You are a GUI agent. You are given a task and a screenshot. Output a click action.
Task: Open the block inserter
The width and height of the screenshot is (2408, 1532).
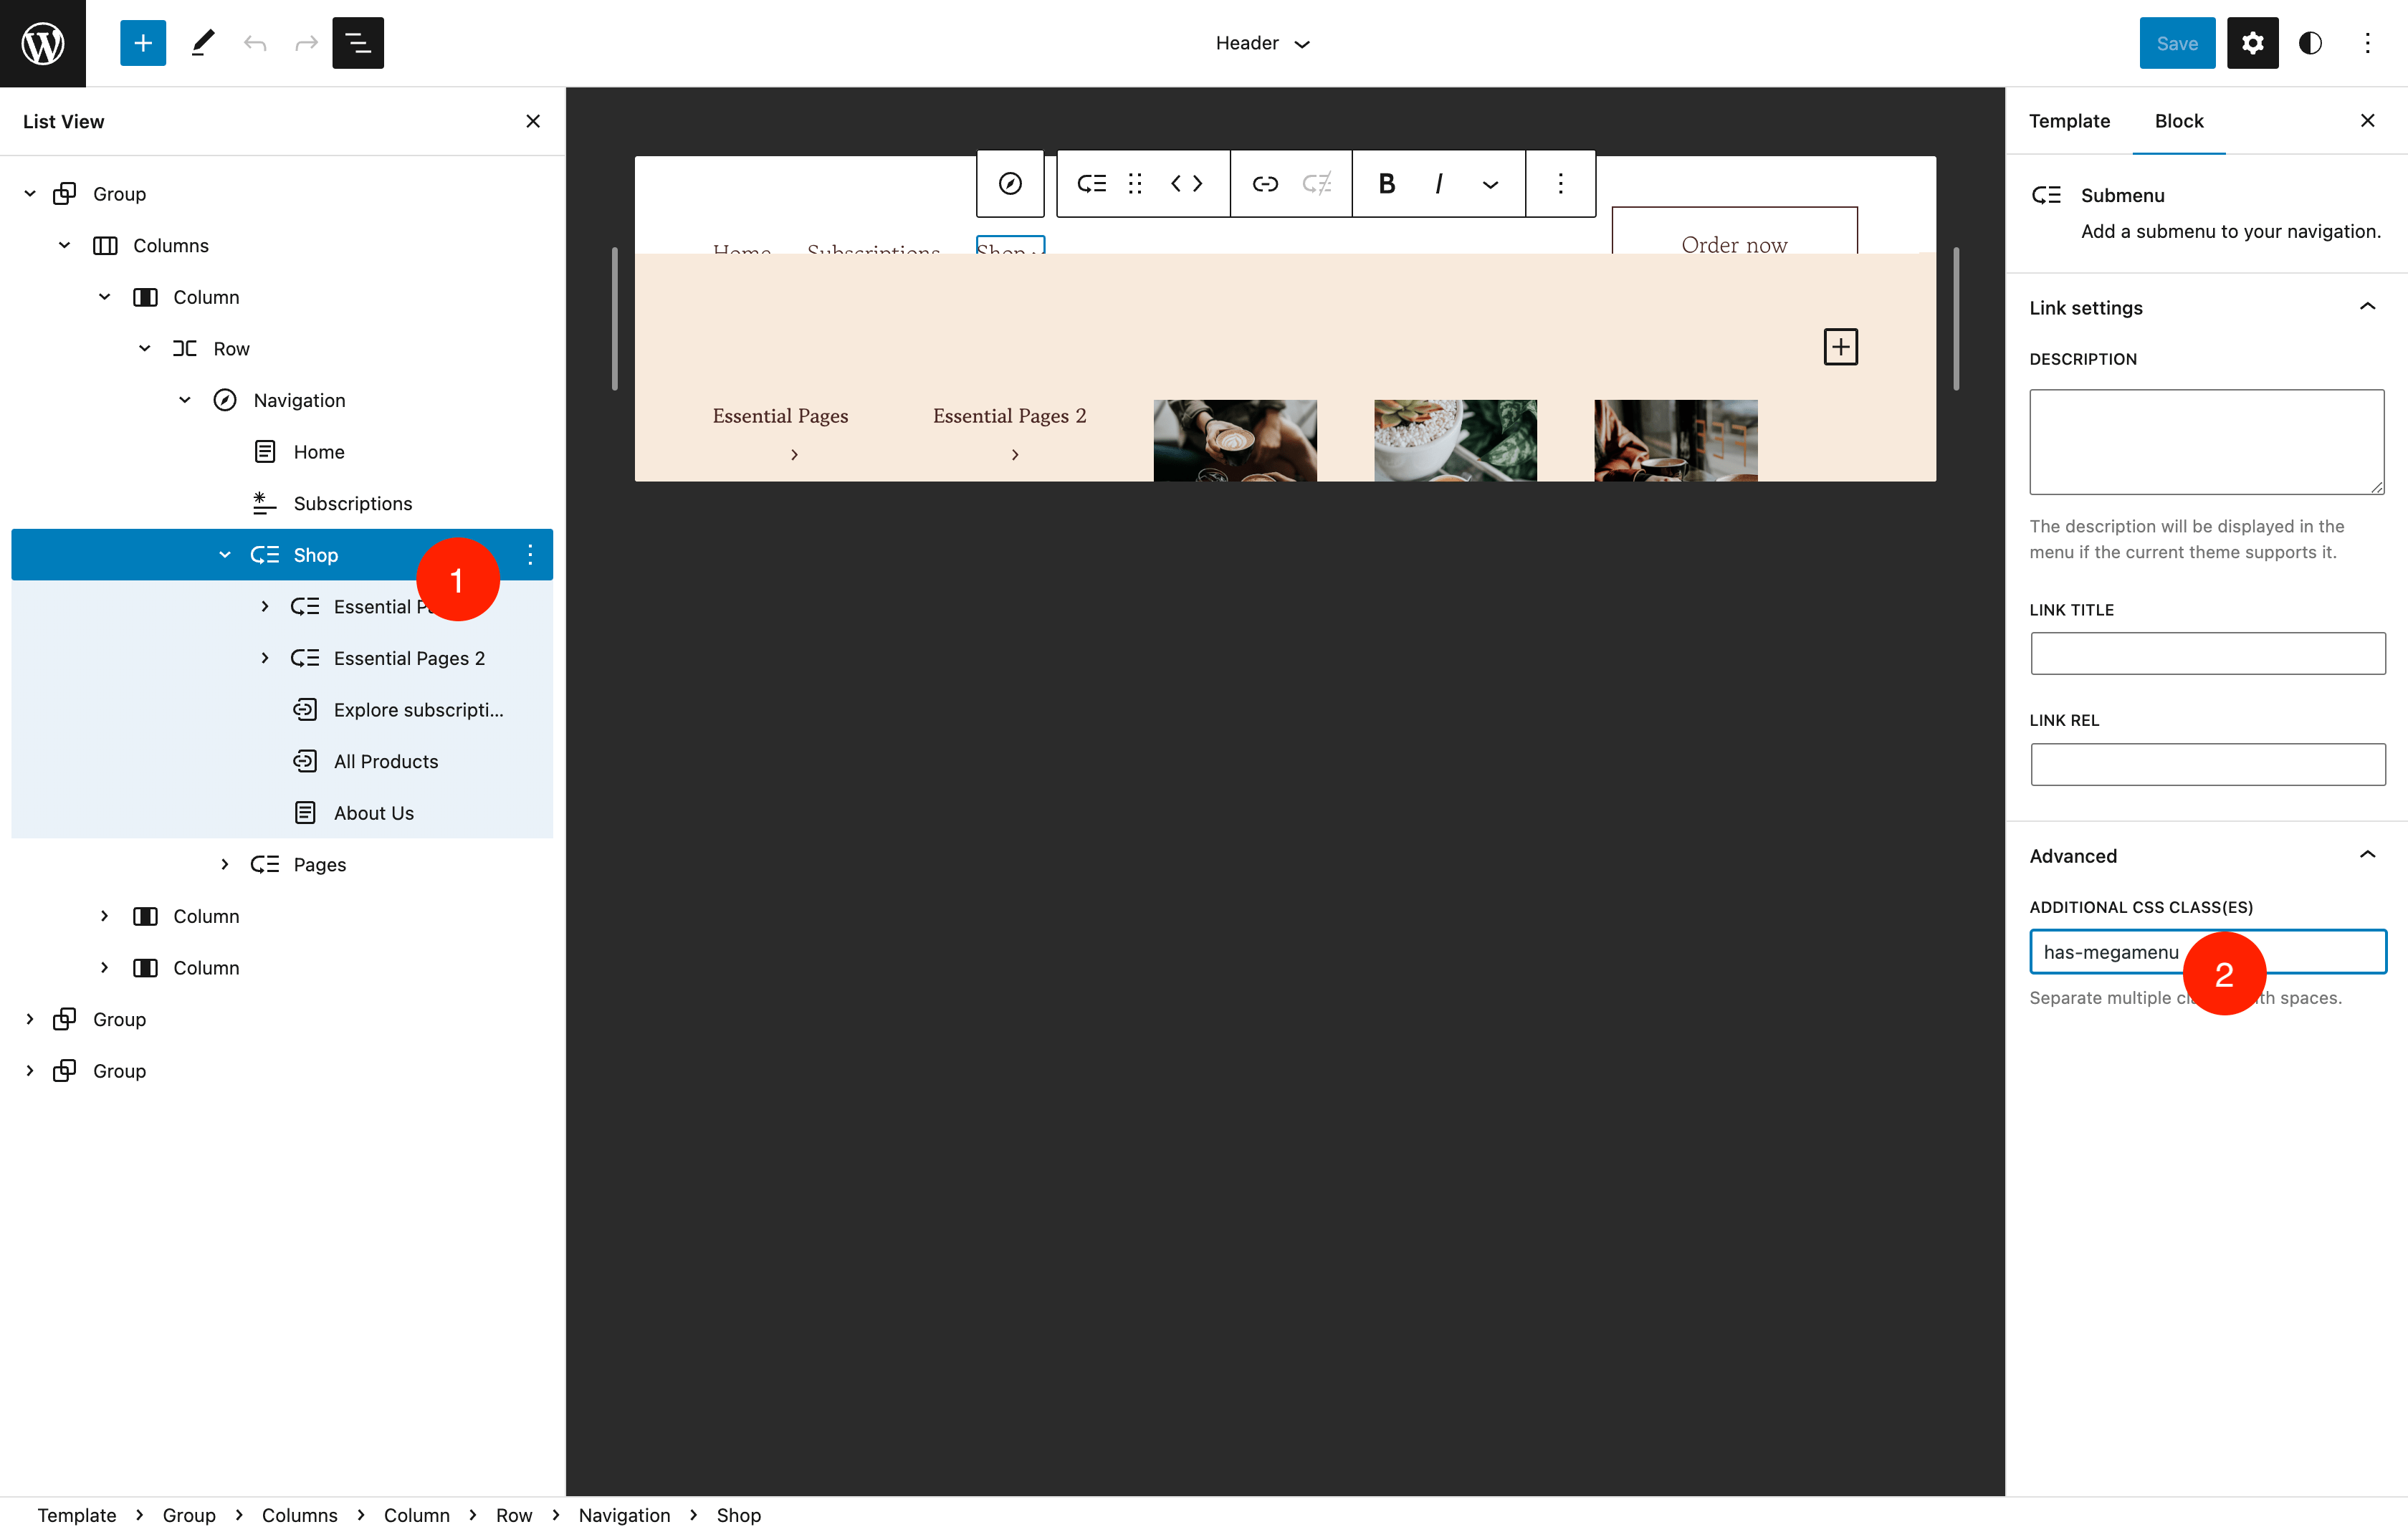click(143, 43)
